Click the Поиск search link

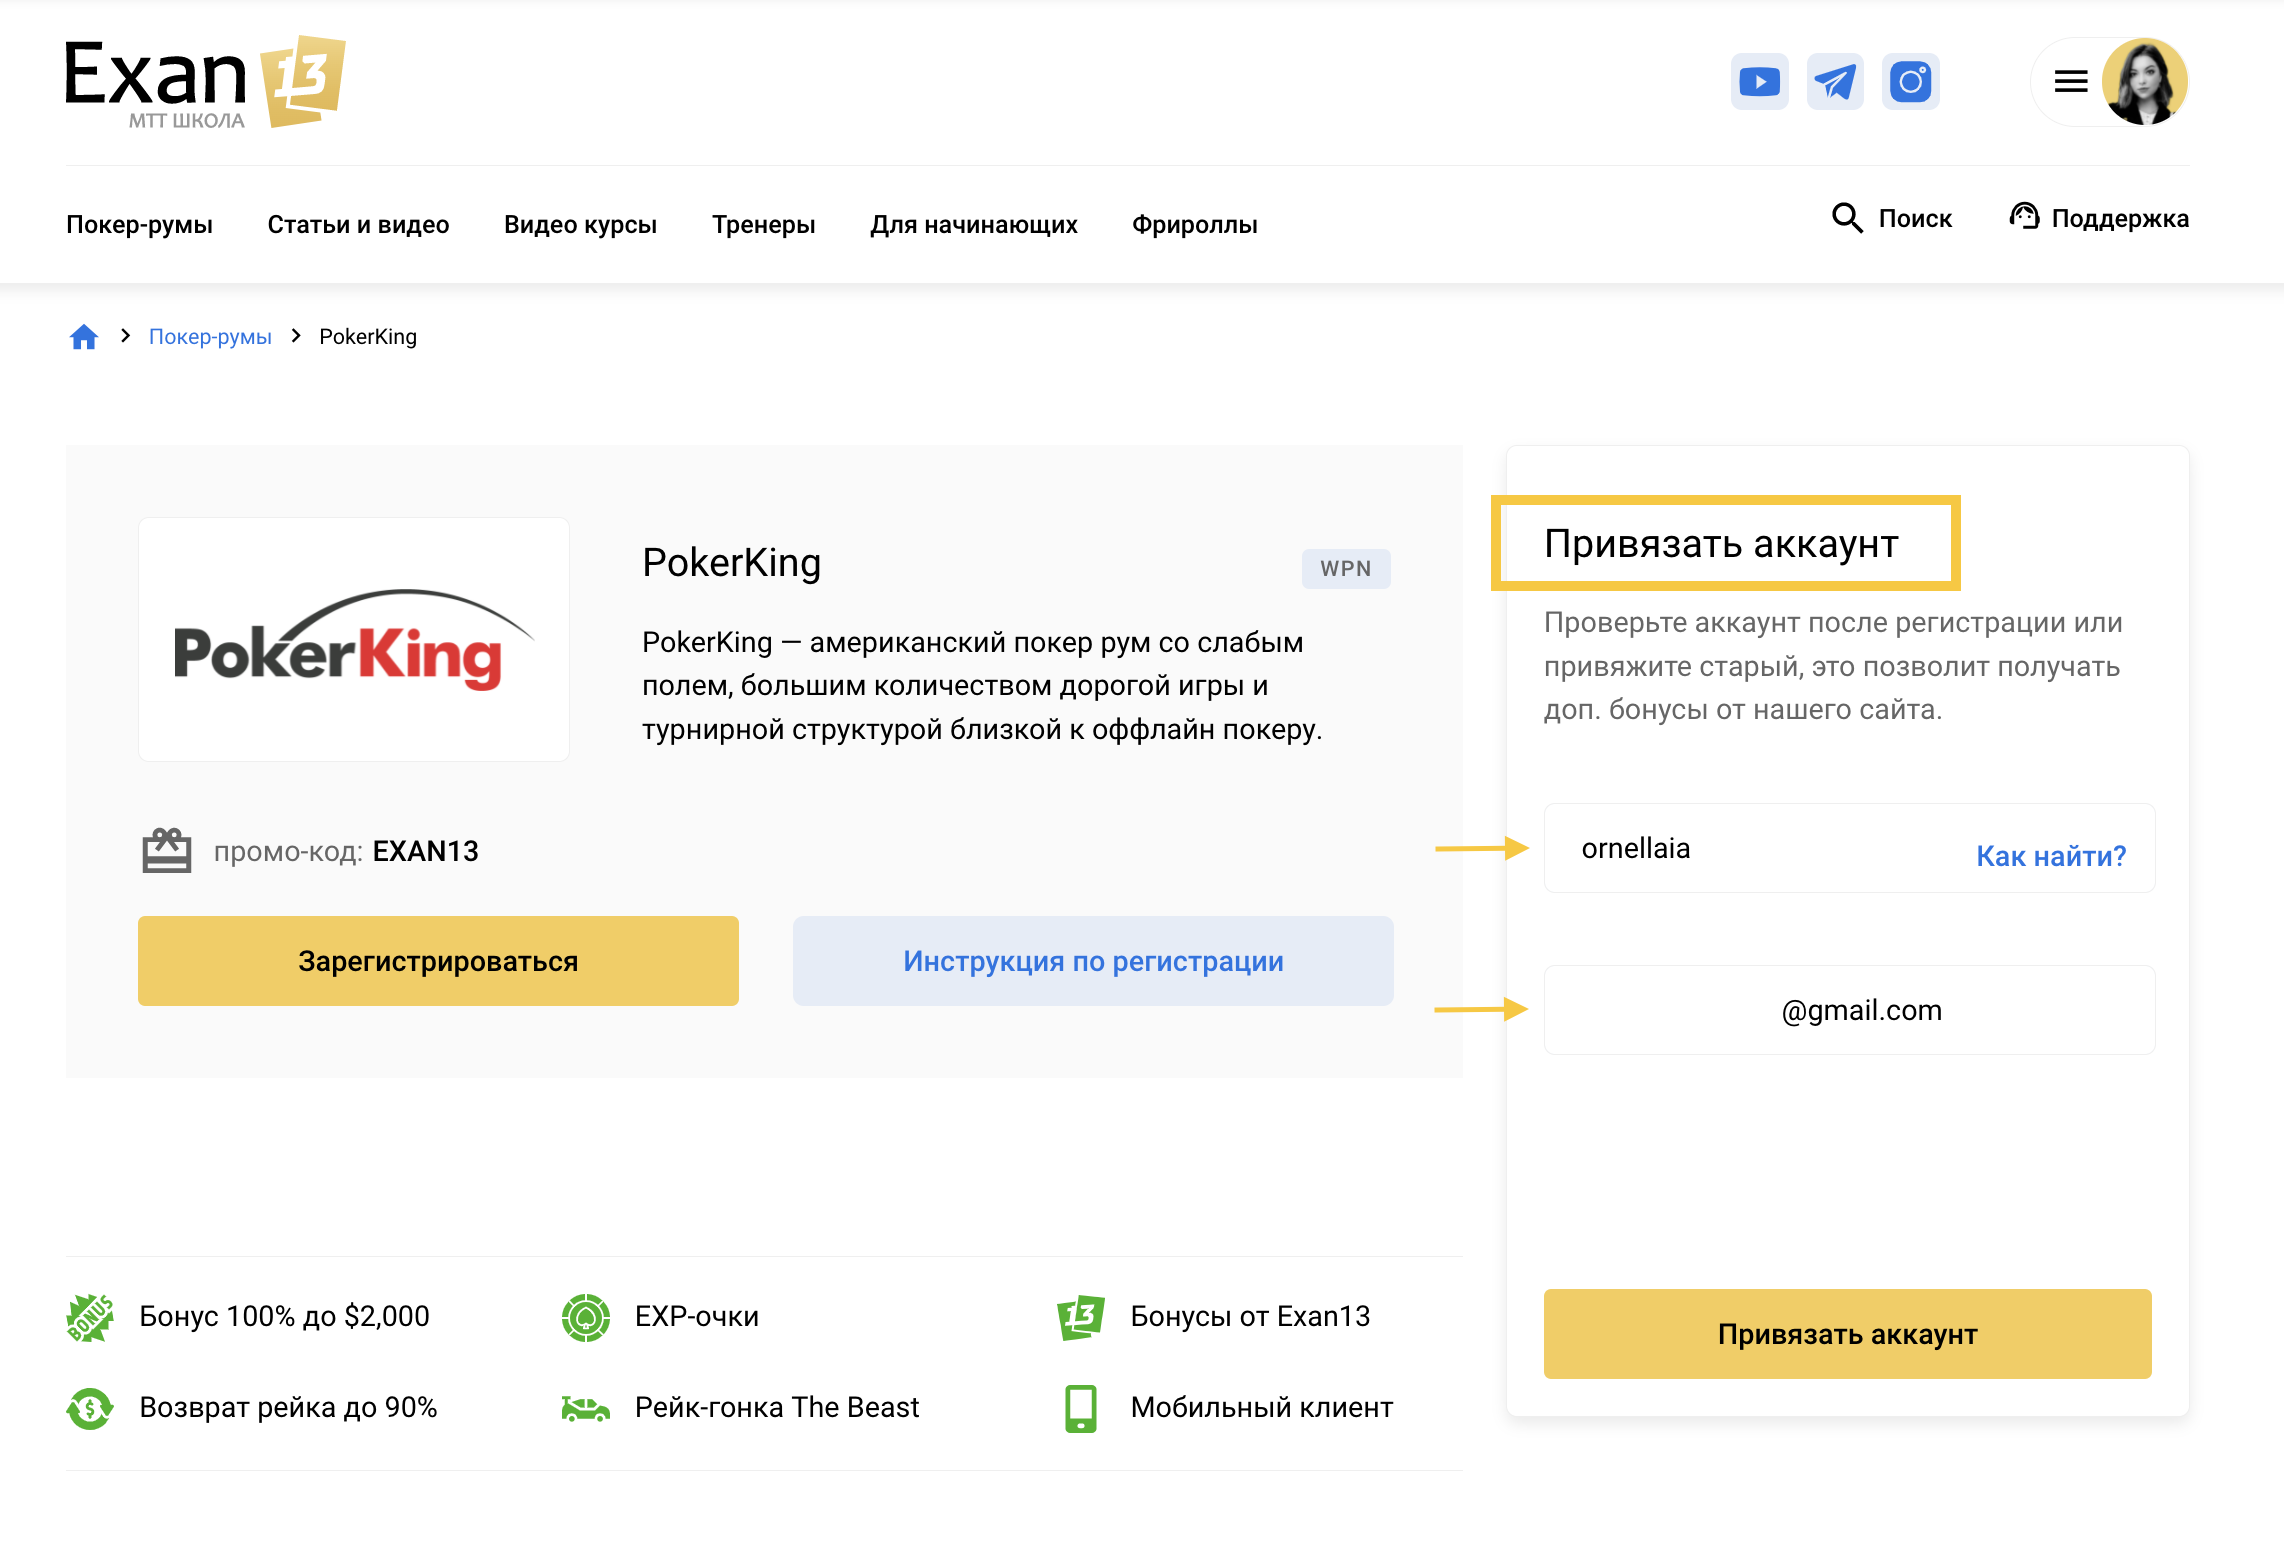point(1915,218)
